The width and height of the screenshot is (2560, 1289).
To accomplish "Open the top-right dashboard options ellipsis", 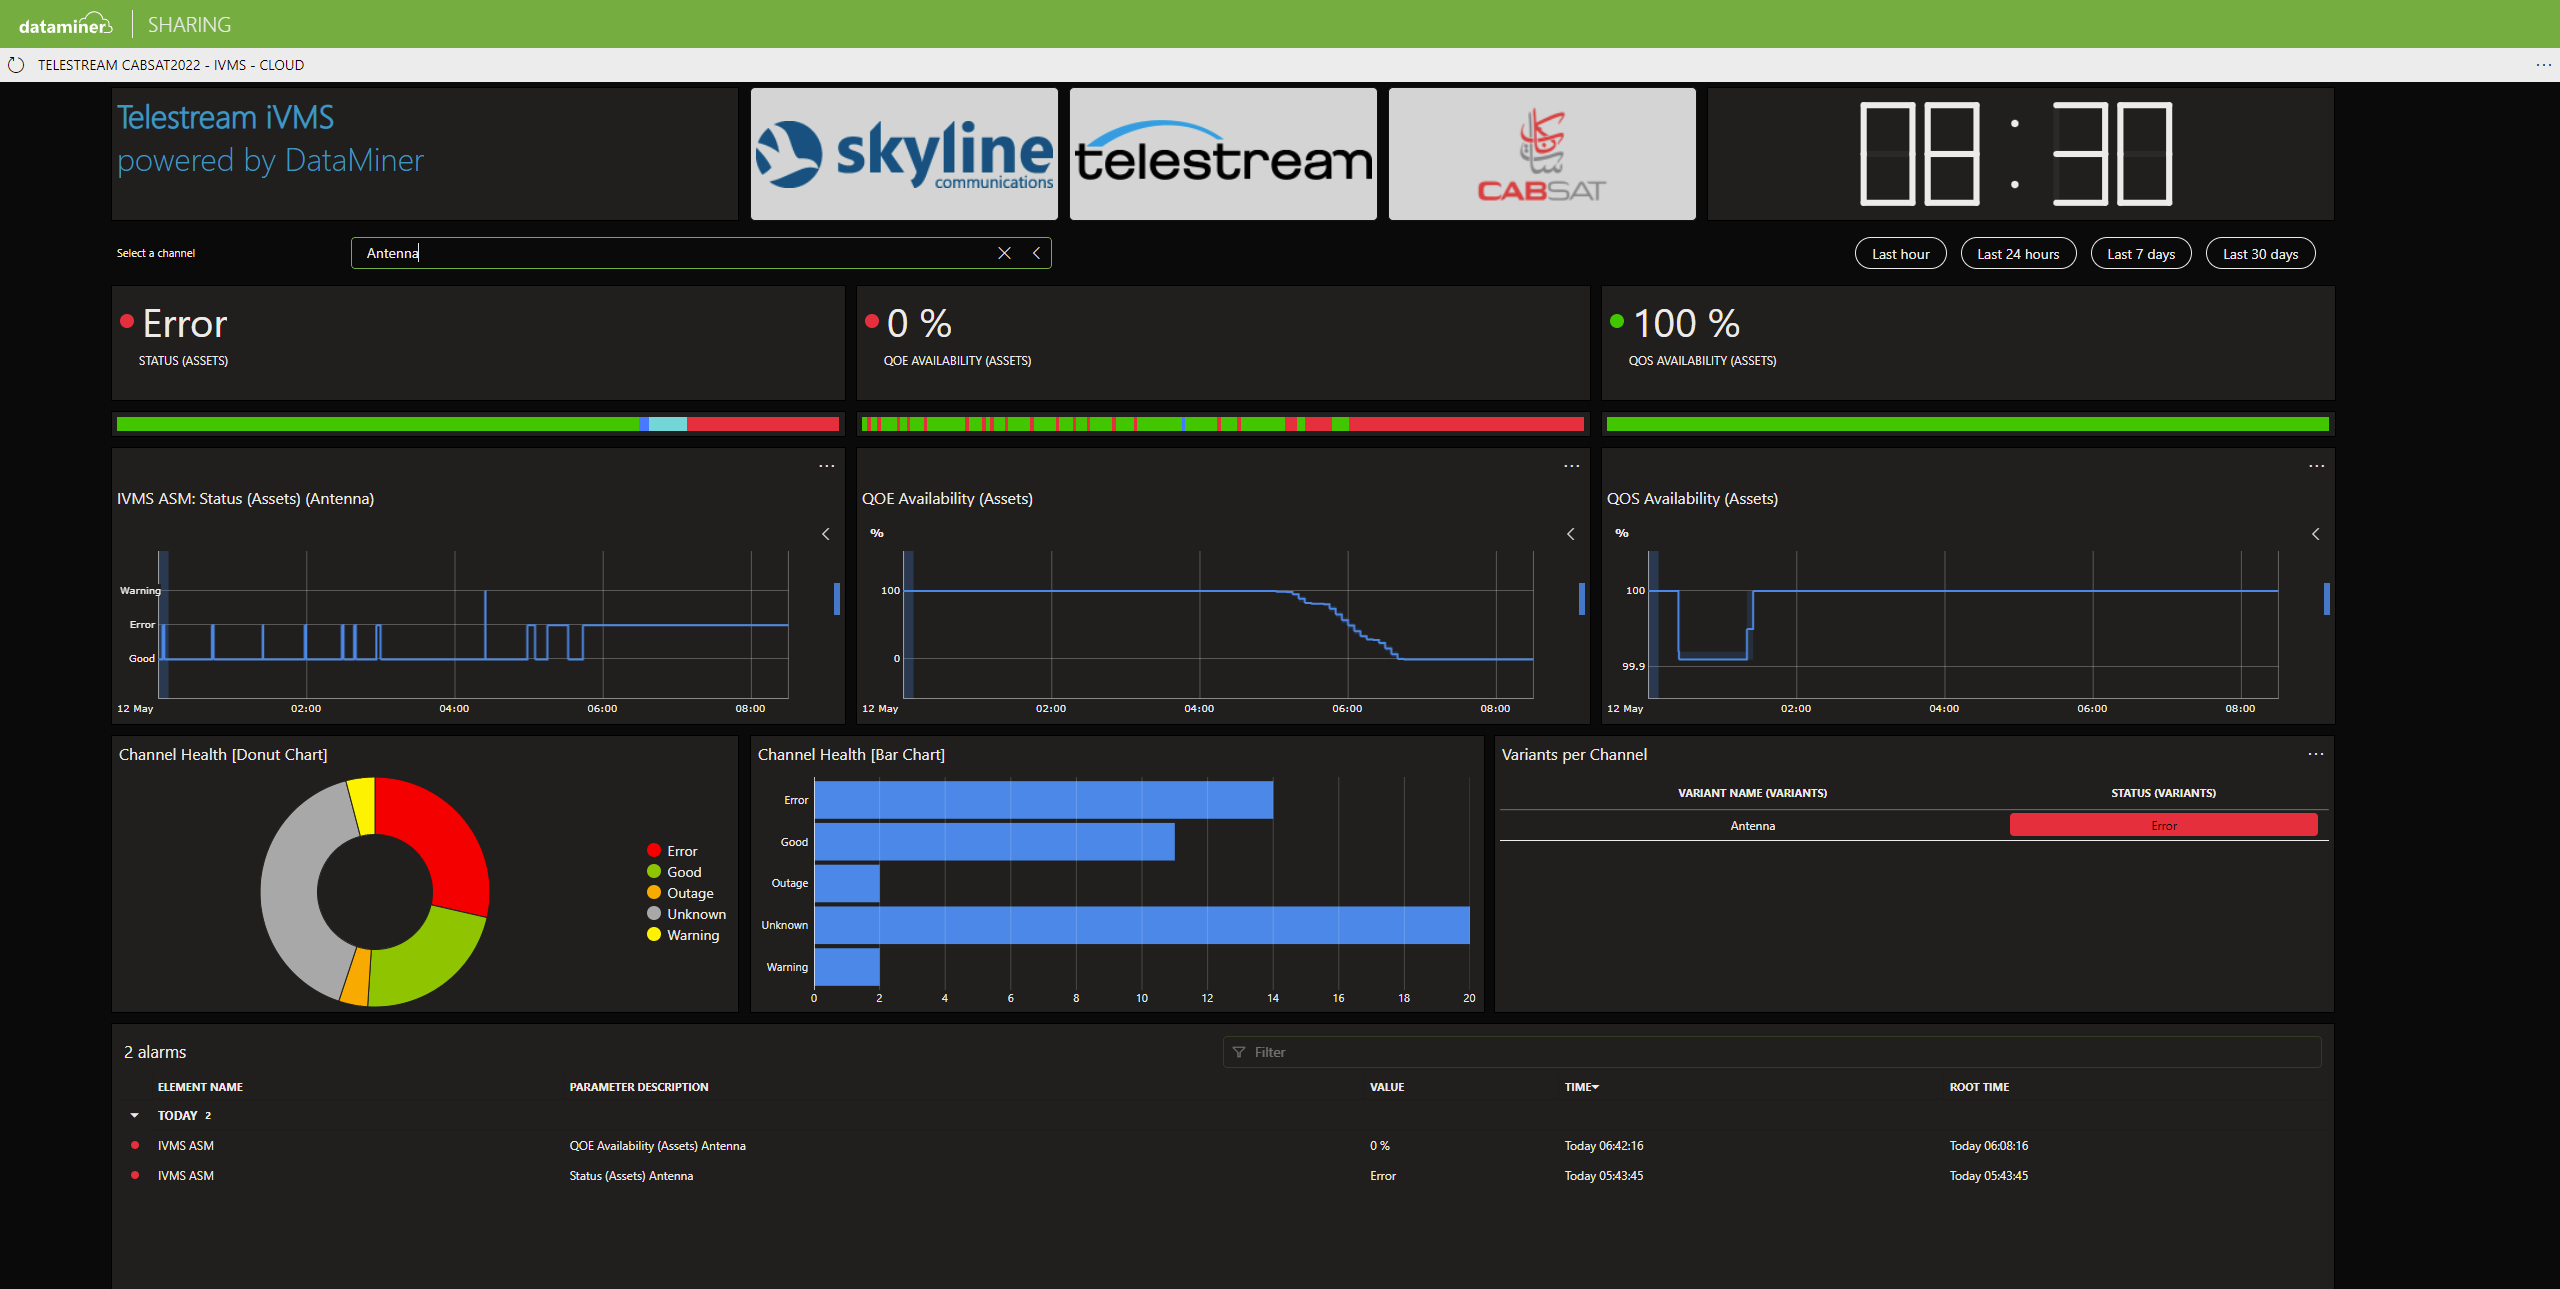I will [x=2543, y=65].
